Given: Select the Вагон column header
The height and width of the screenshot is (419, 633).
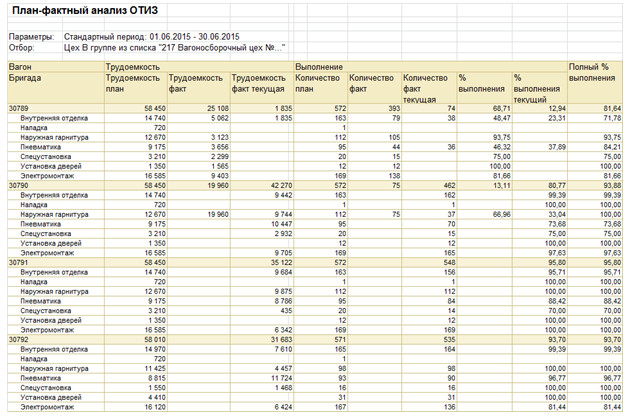Looking at the screenshot, I should pos(20,66).
